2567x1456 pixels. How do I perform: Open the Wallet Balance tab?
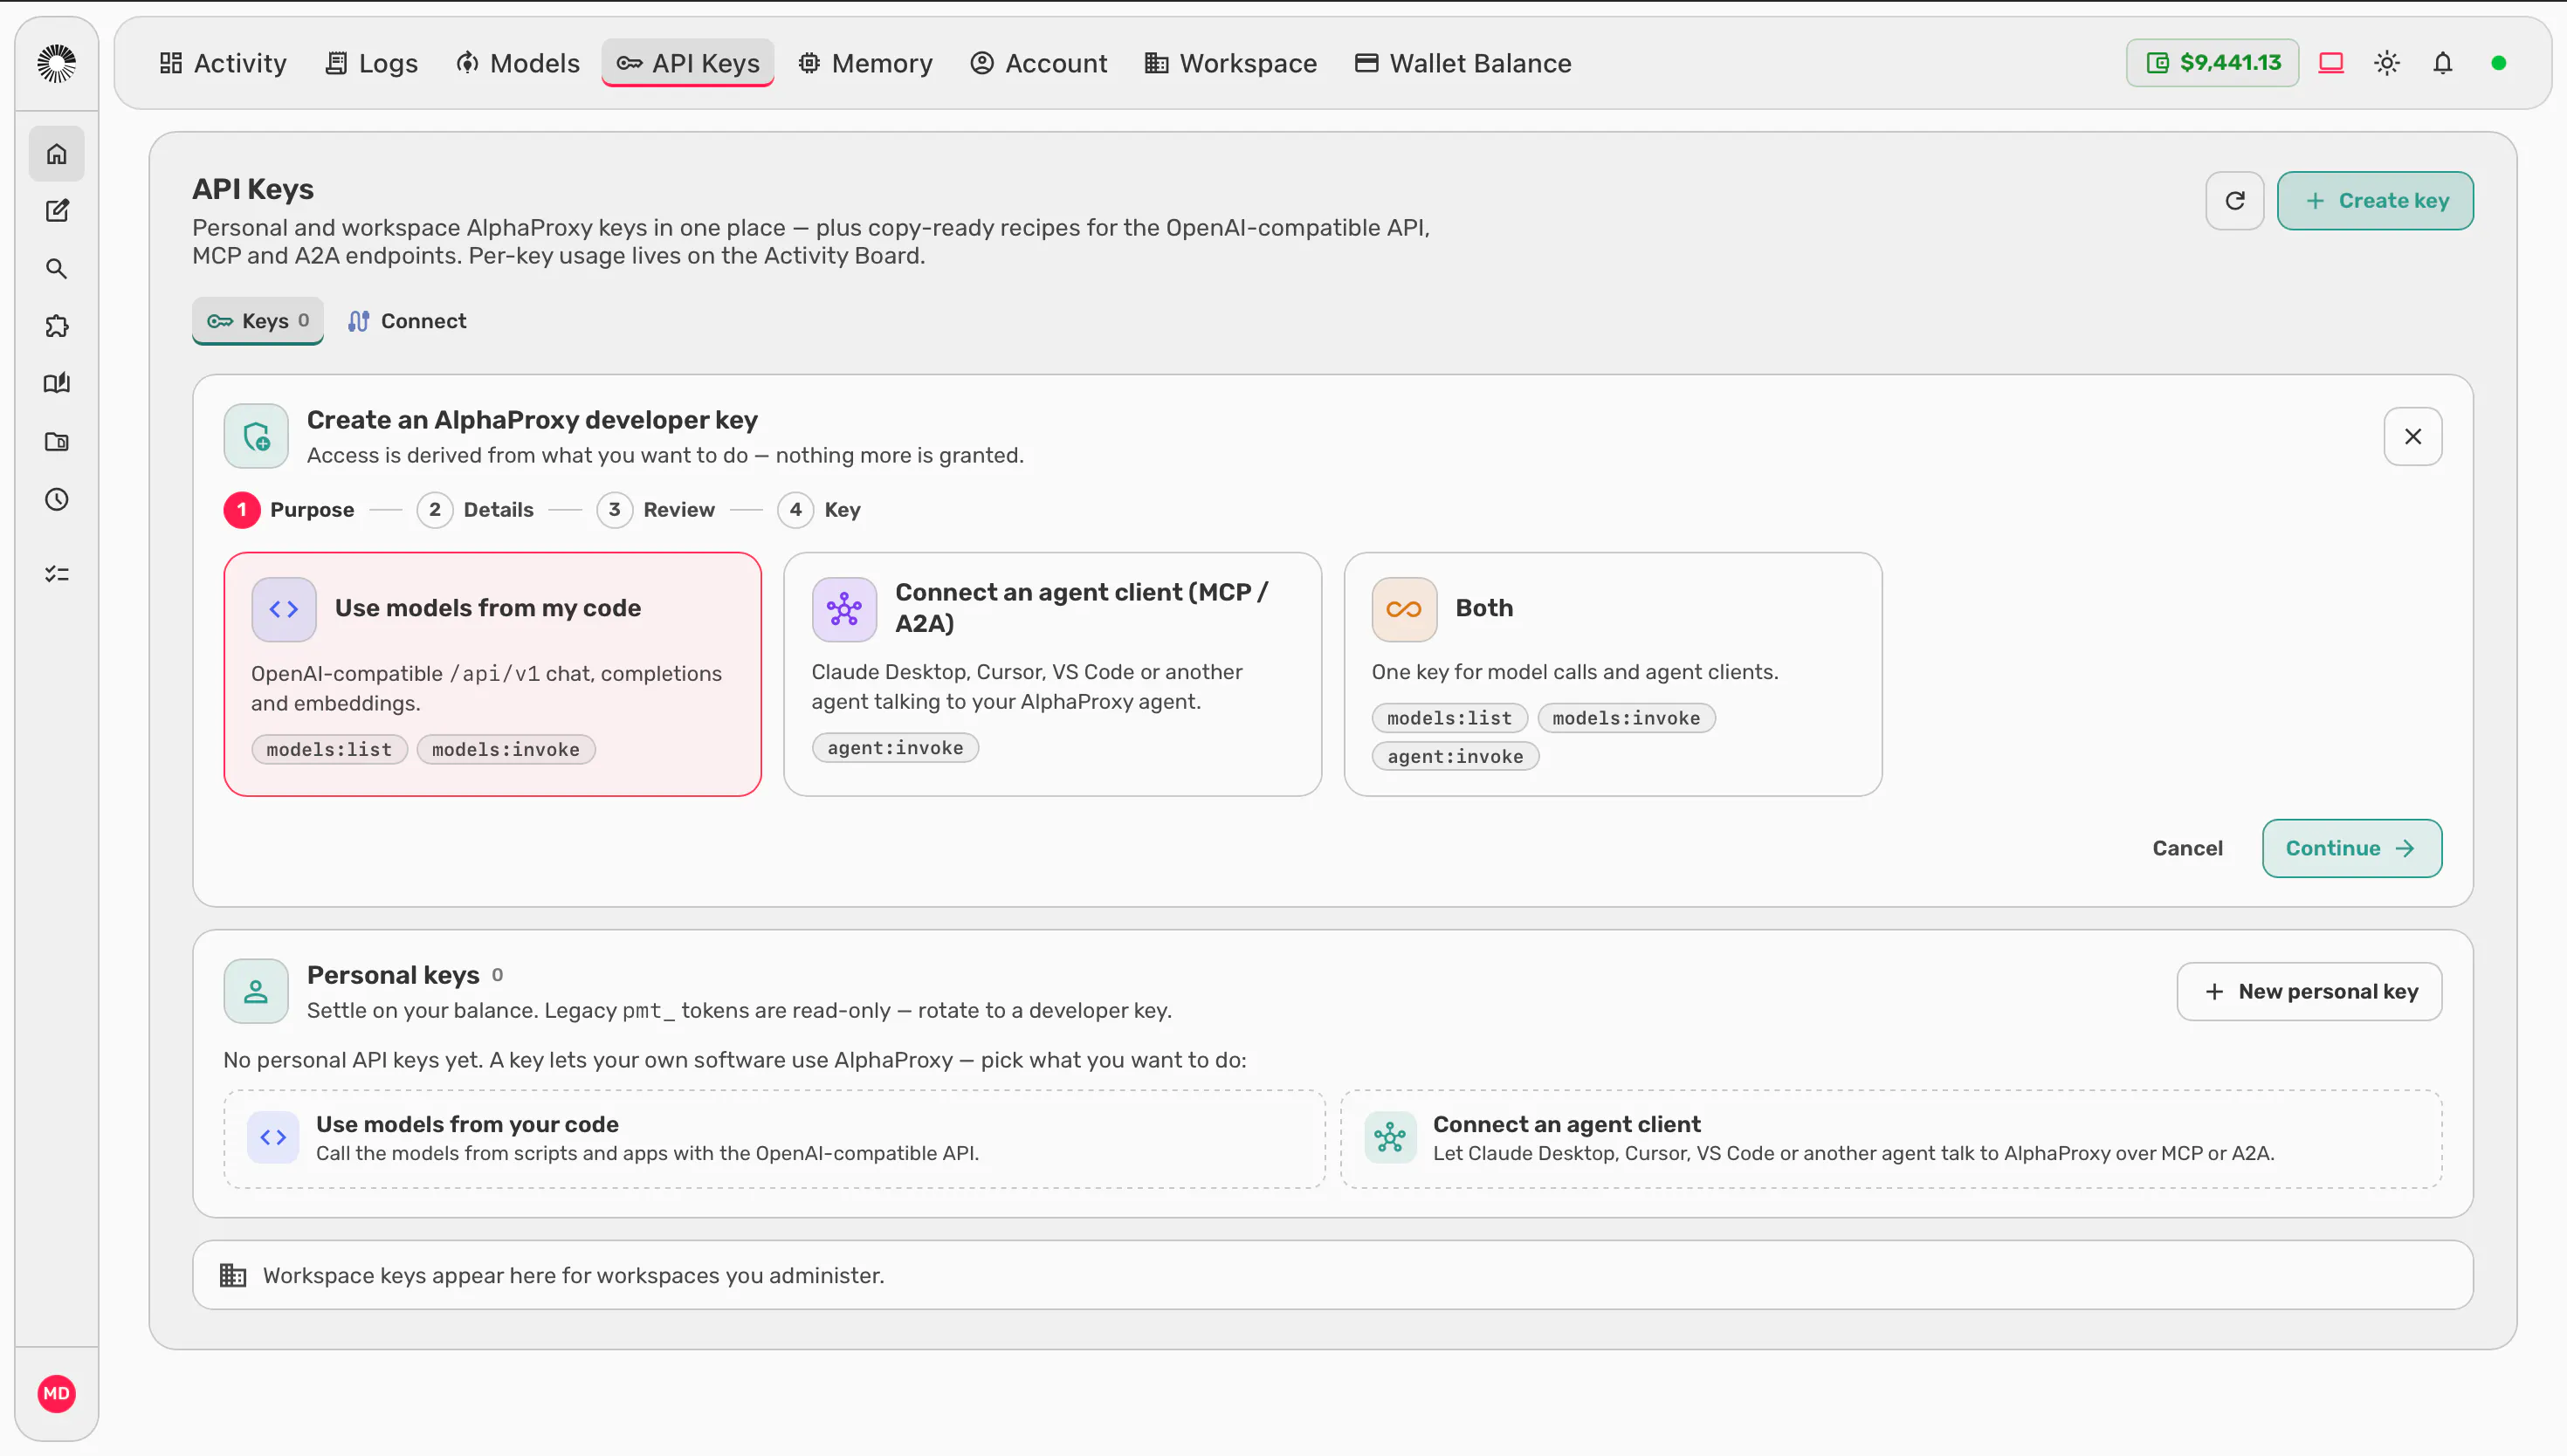tap(1463, 63)
